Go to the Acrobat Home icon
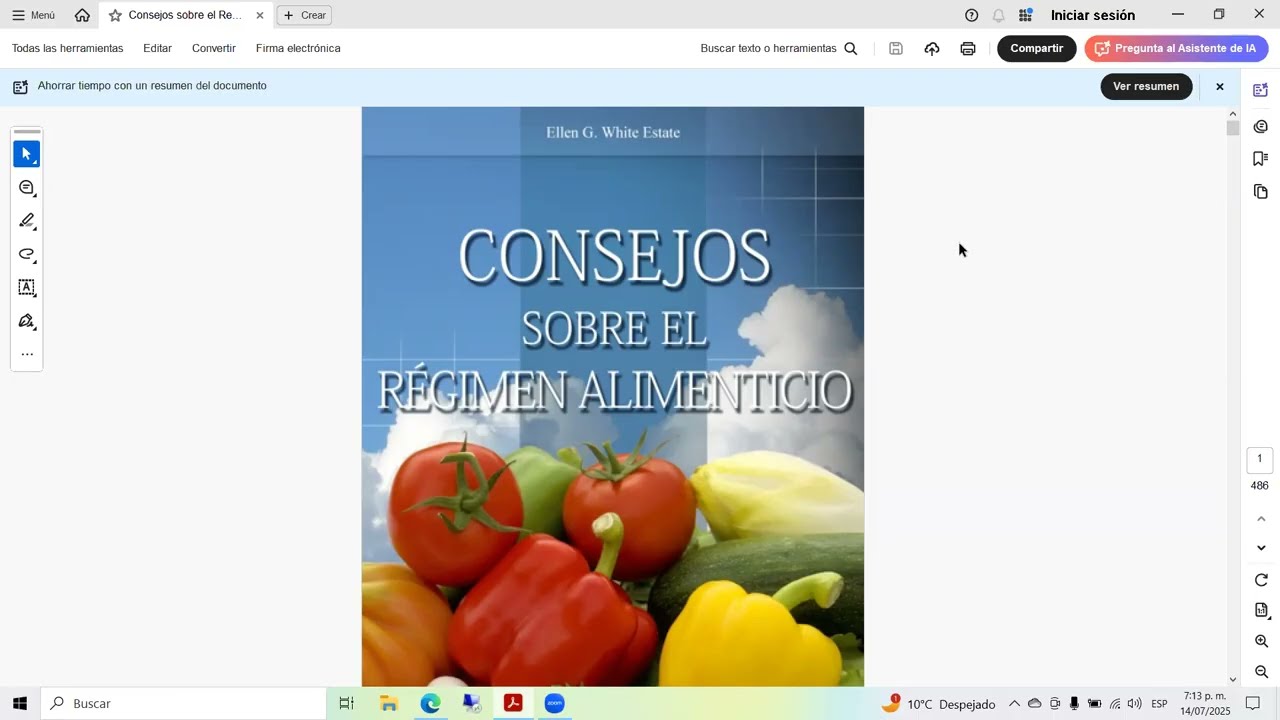The image size is (1280, 720). pyautogui.click(x=82, y=15)
